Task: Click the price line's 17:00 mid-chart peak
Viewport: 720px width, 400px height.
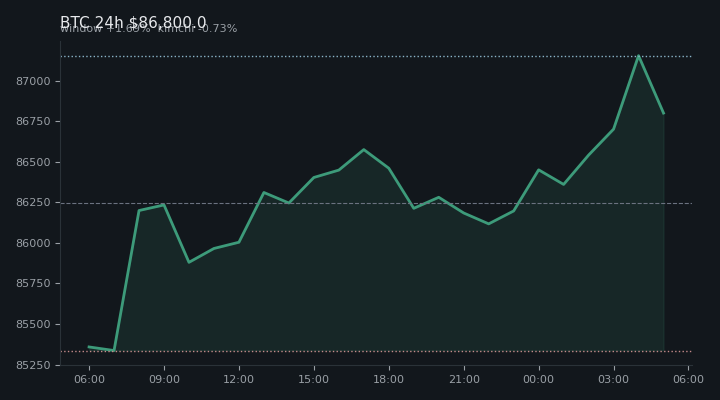Action: (364, 149)
